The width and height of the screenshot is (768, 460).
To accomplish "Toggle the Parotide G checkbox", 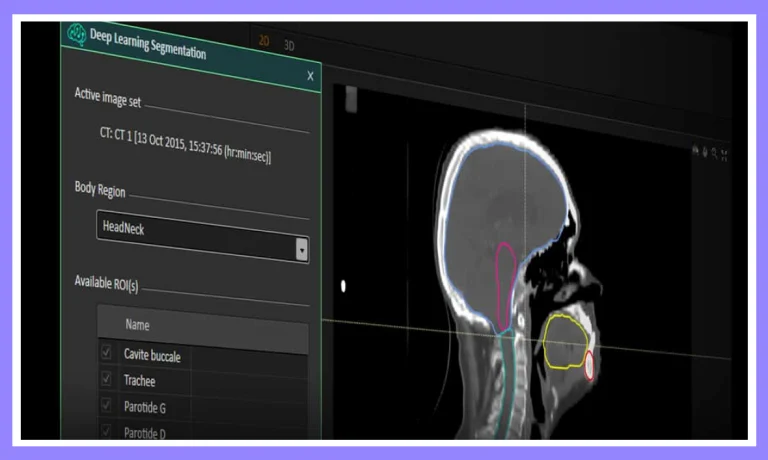I will tap(106, 405).
